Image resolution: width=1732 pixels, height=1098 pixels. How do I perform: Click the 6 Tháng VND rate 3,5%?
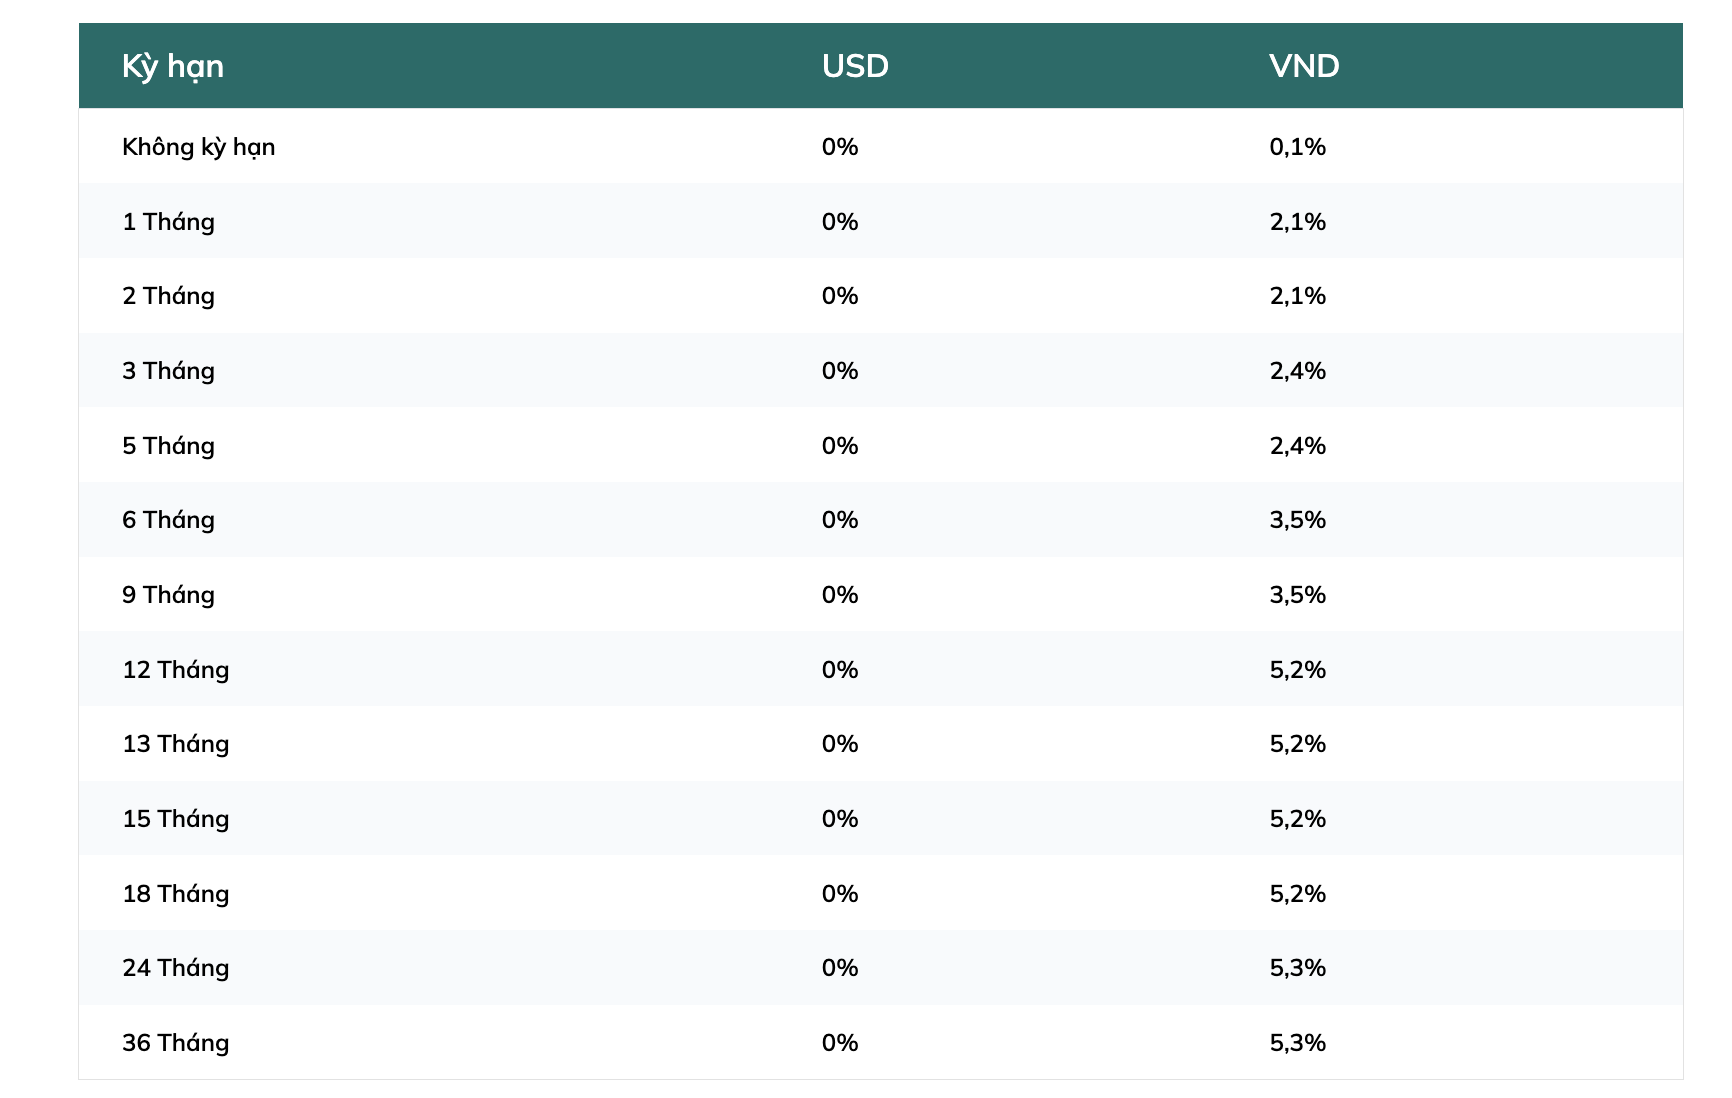(1297, 520)
